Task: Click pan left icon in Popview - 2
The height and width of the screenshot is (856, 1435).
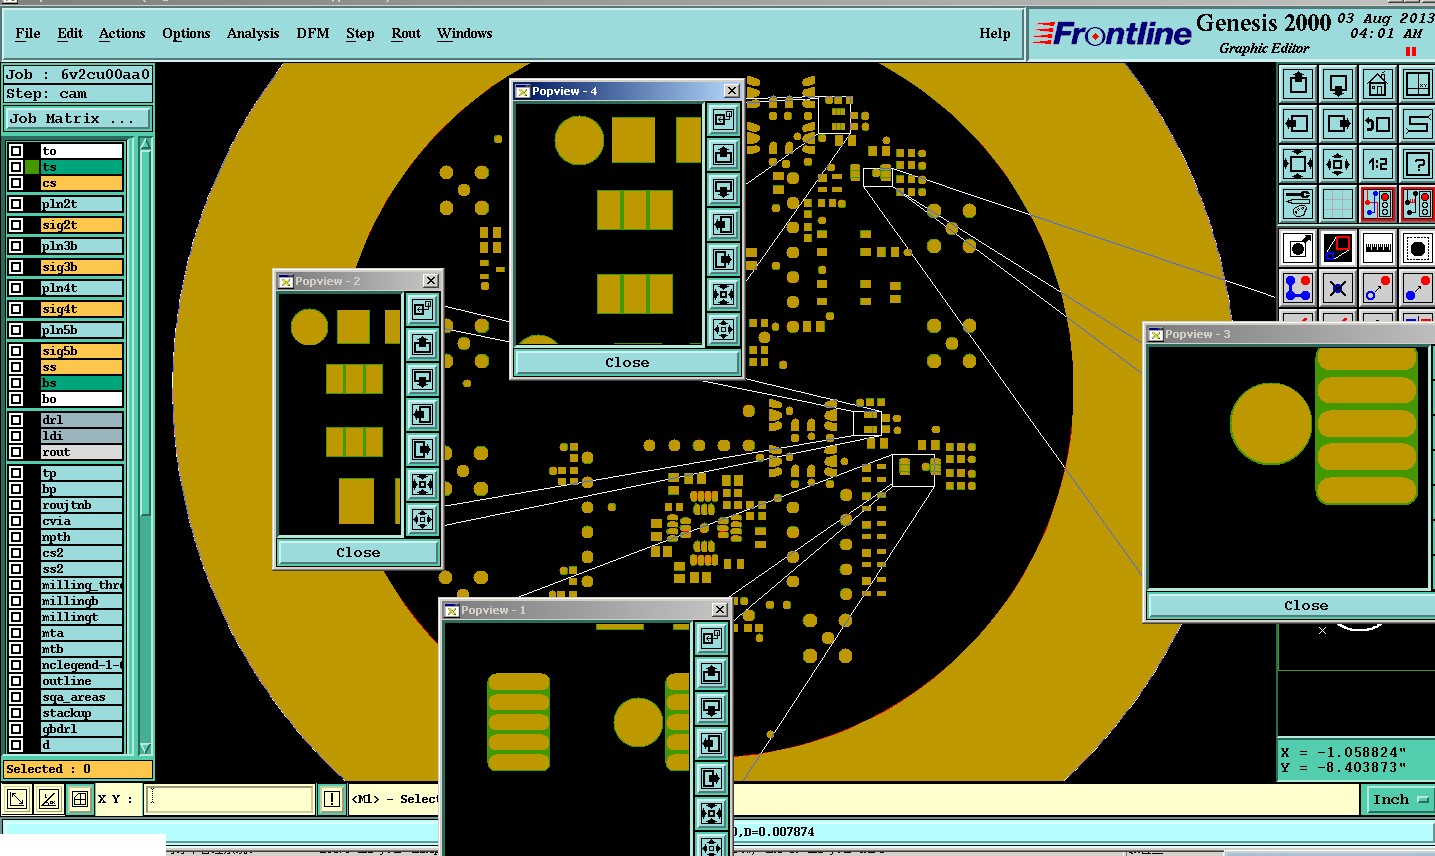Action: pyautogui.click(x=422, y=415)
